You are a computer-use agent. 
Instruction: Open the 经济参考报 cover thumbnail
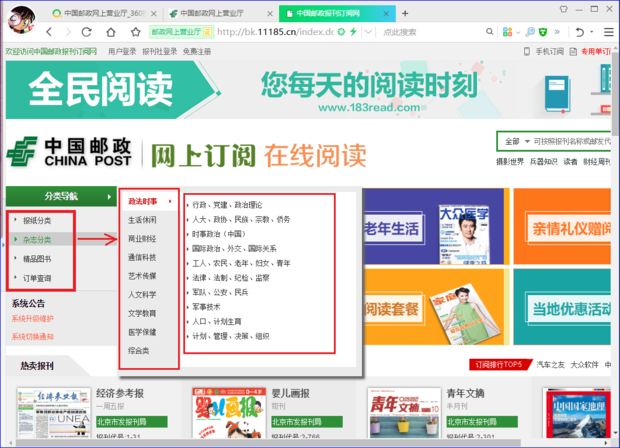tap(54, 413)
